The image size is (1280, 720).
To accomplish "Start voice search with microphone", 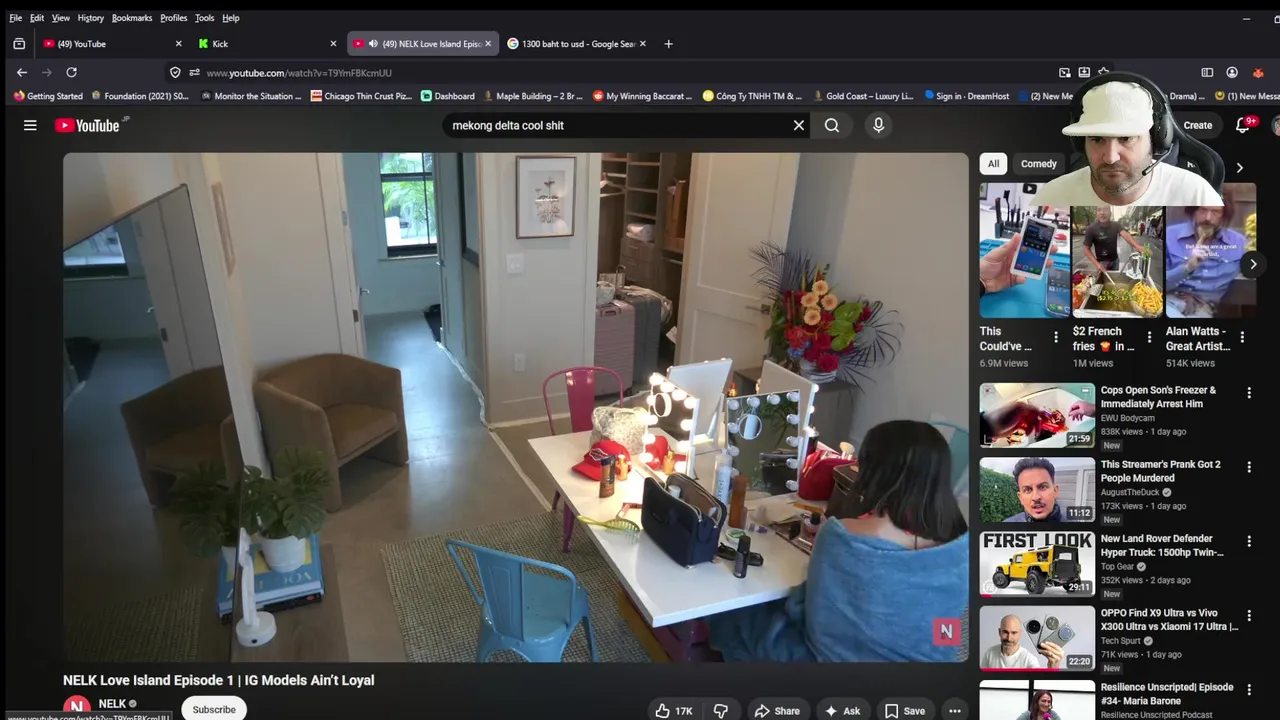I will pyautogui.click(x=879, y=125).
